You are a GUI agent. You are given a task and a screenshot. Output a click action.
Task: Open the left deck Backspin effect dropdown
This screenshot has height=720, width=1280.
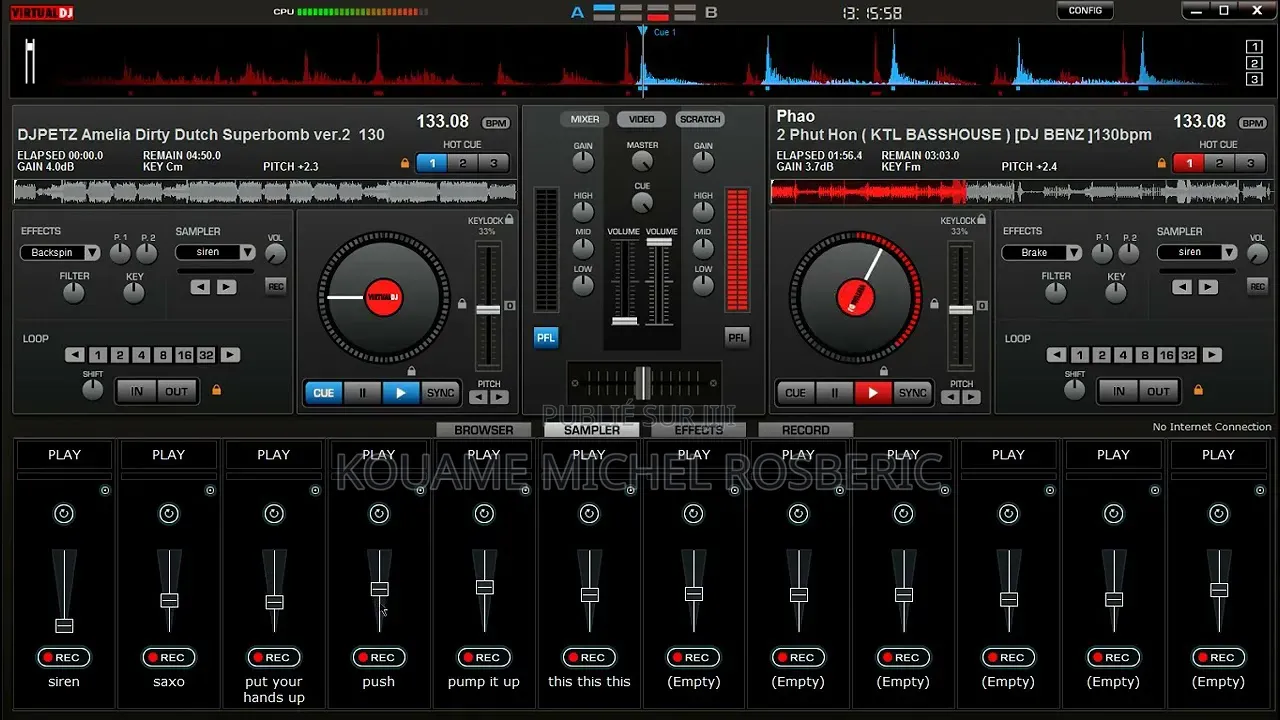[x=61, y=253]
